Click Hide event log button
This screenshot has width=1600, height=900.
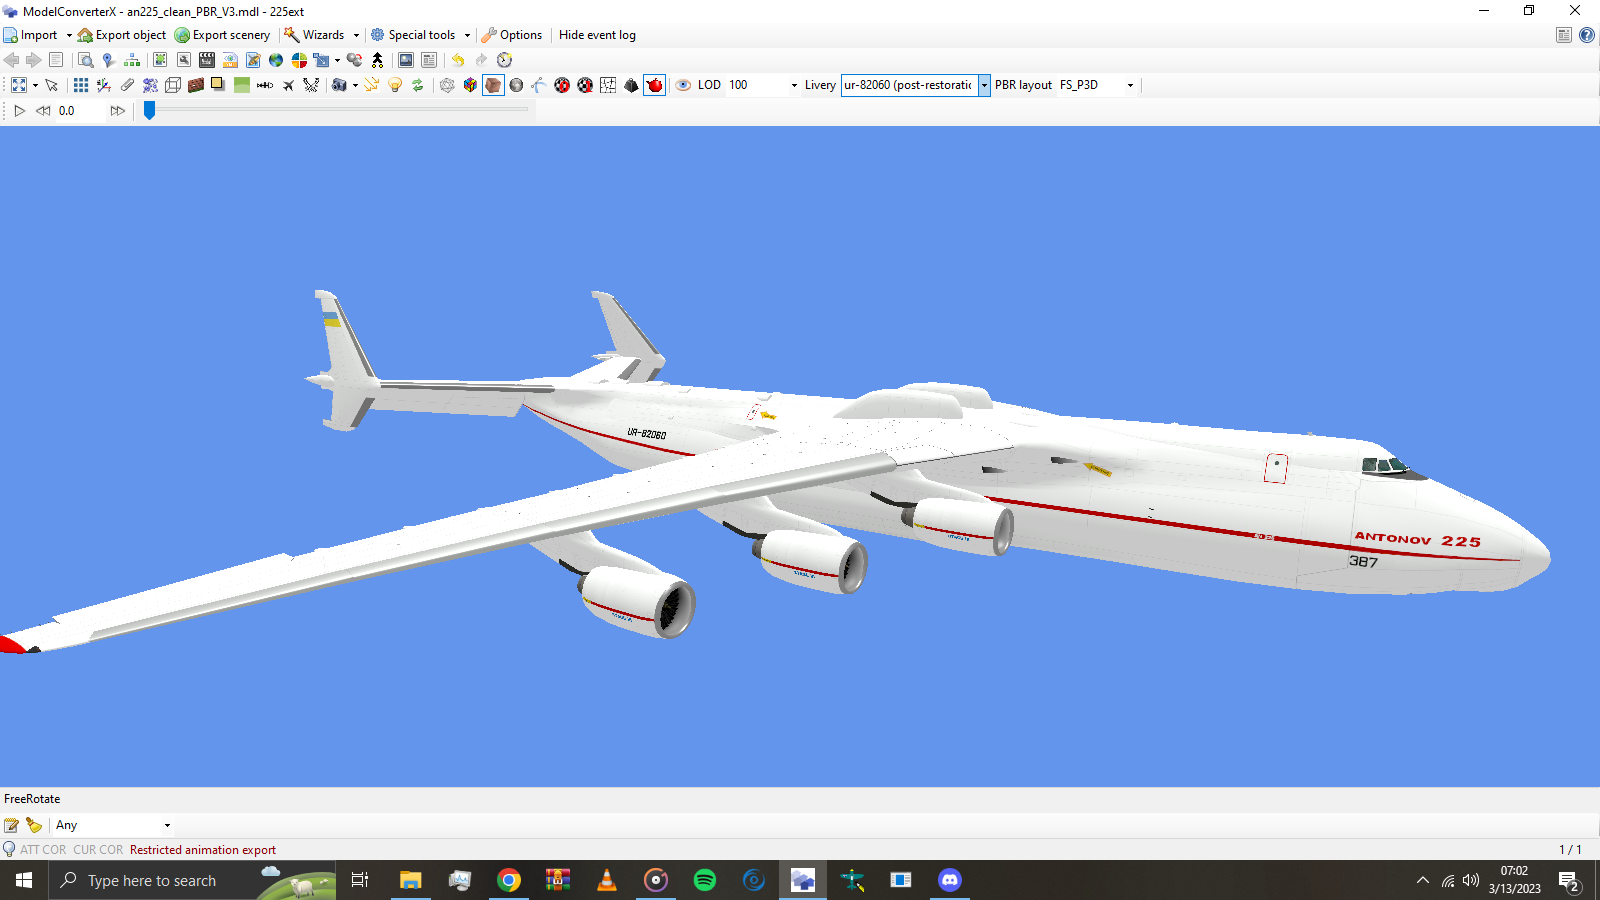(597, 35)
